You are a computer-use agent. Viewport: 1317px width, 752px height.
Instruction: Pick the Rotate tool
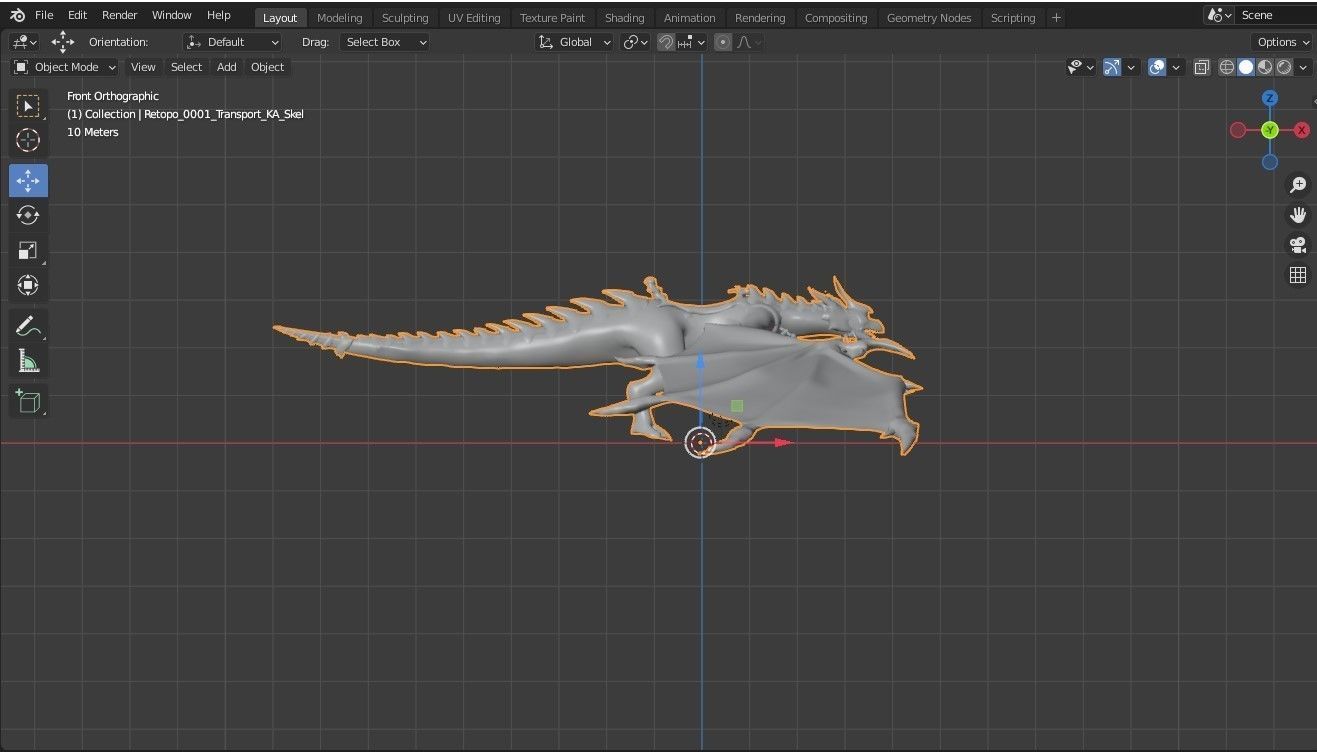(28, 215)
